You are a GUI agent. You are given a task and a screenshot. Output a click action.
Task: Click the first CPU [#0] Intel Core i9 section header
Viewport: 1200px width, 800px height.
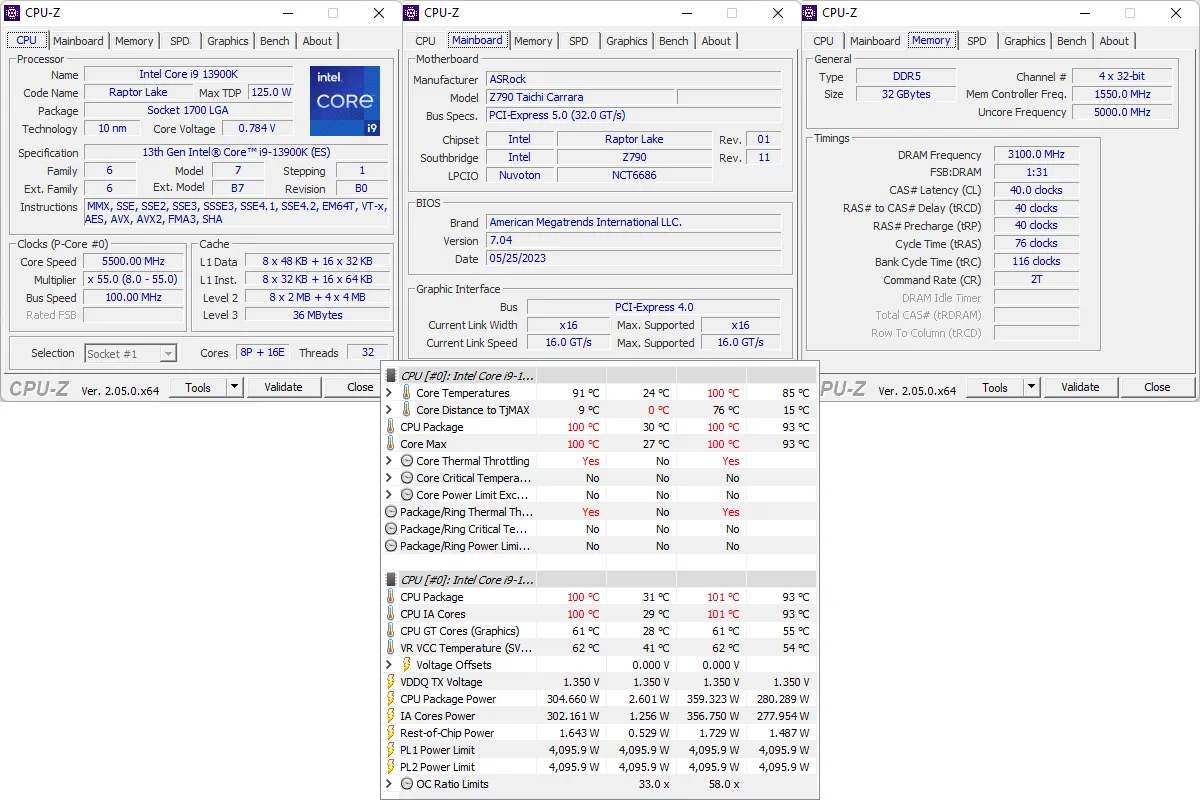[x=600, y=376]
